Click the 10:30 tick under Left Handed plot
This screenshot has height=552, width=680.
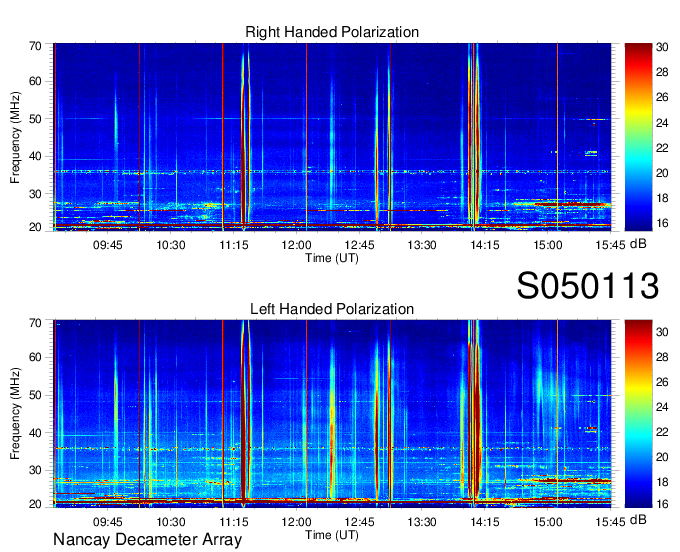pos(171,522)
